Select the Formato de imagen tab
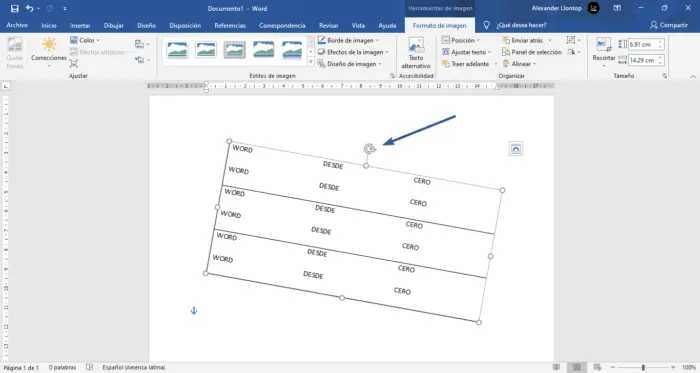Screen dimensions: 700x373 (x=439, y=25)
